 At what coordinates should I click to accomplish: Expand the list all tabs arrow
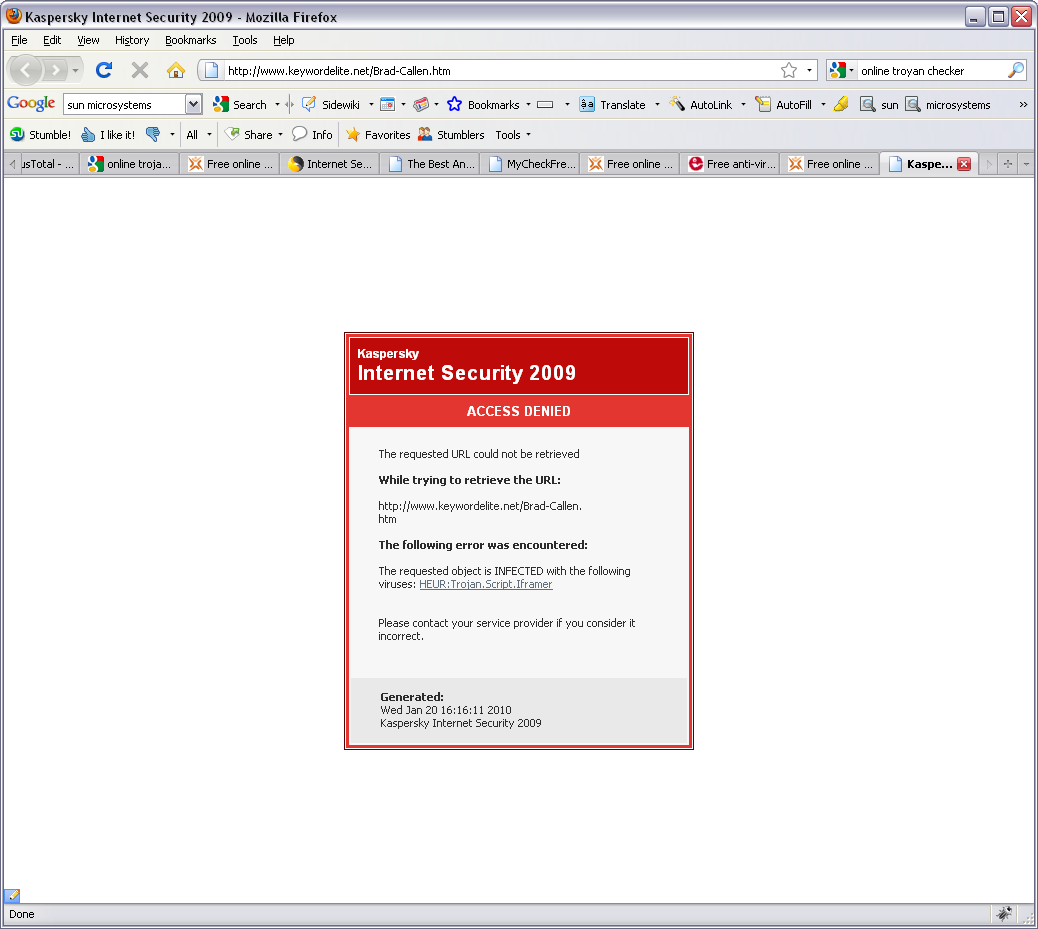1026,164
